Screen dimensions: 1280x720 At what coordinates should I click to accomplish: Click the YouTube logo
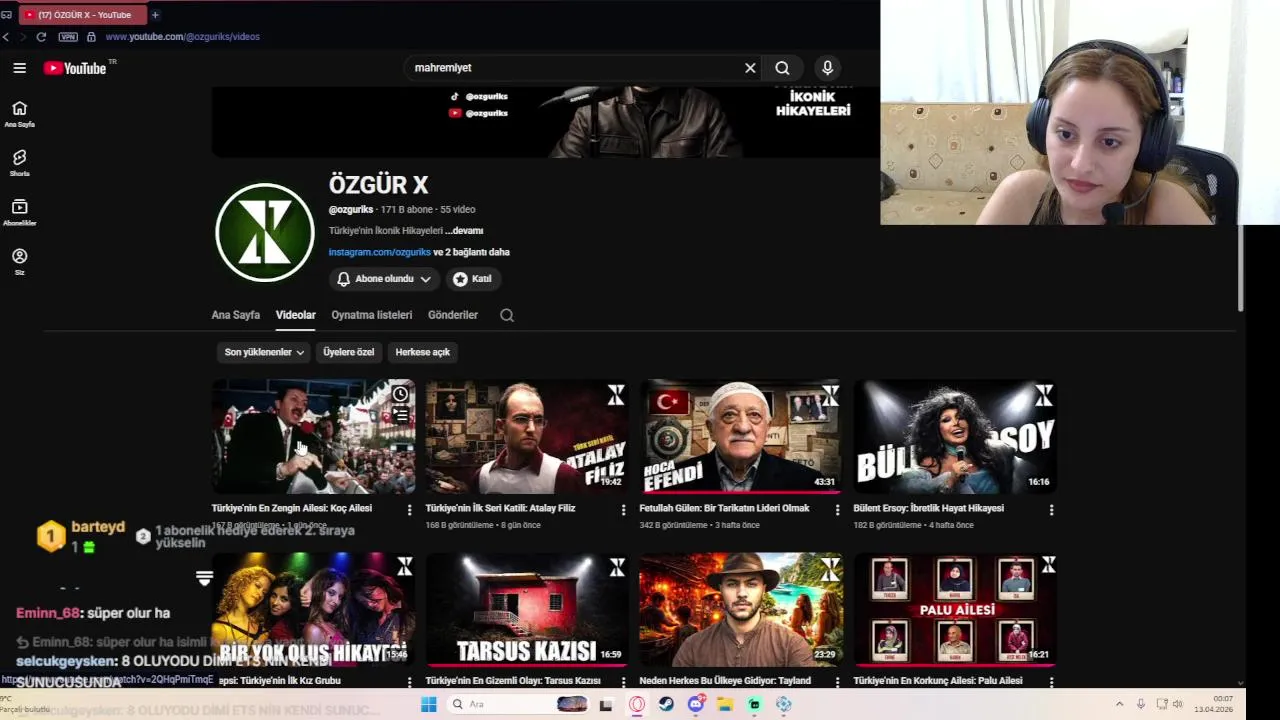coord(75,68)
